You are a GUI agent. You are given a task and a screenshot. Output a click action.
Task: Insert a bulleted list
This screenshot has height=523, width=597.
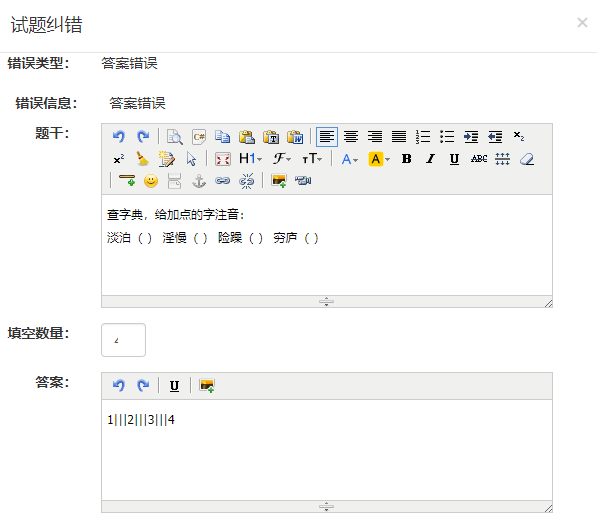(x=447, y=136)
